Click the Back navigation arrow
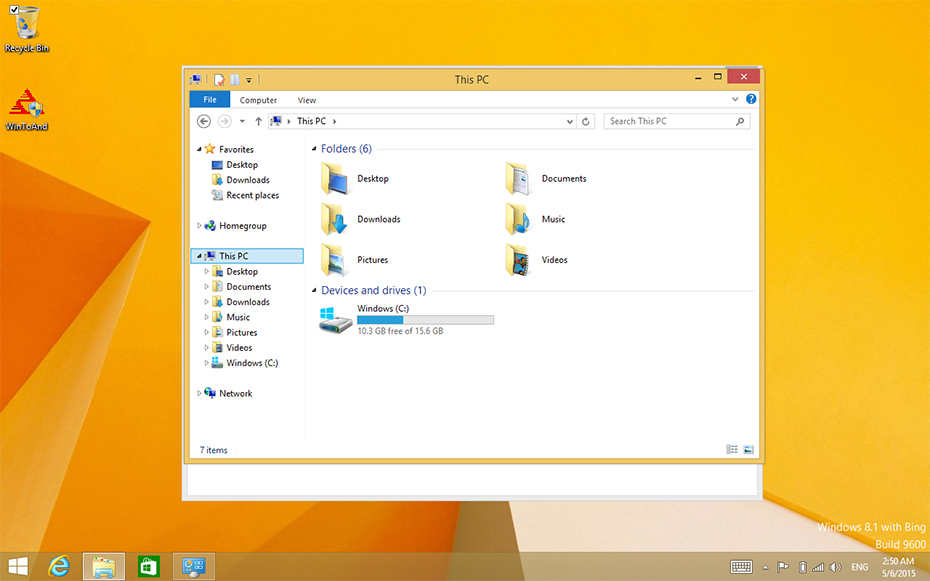Screen dimensions: 930x581 204,121
